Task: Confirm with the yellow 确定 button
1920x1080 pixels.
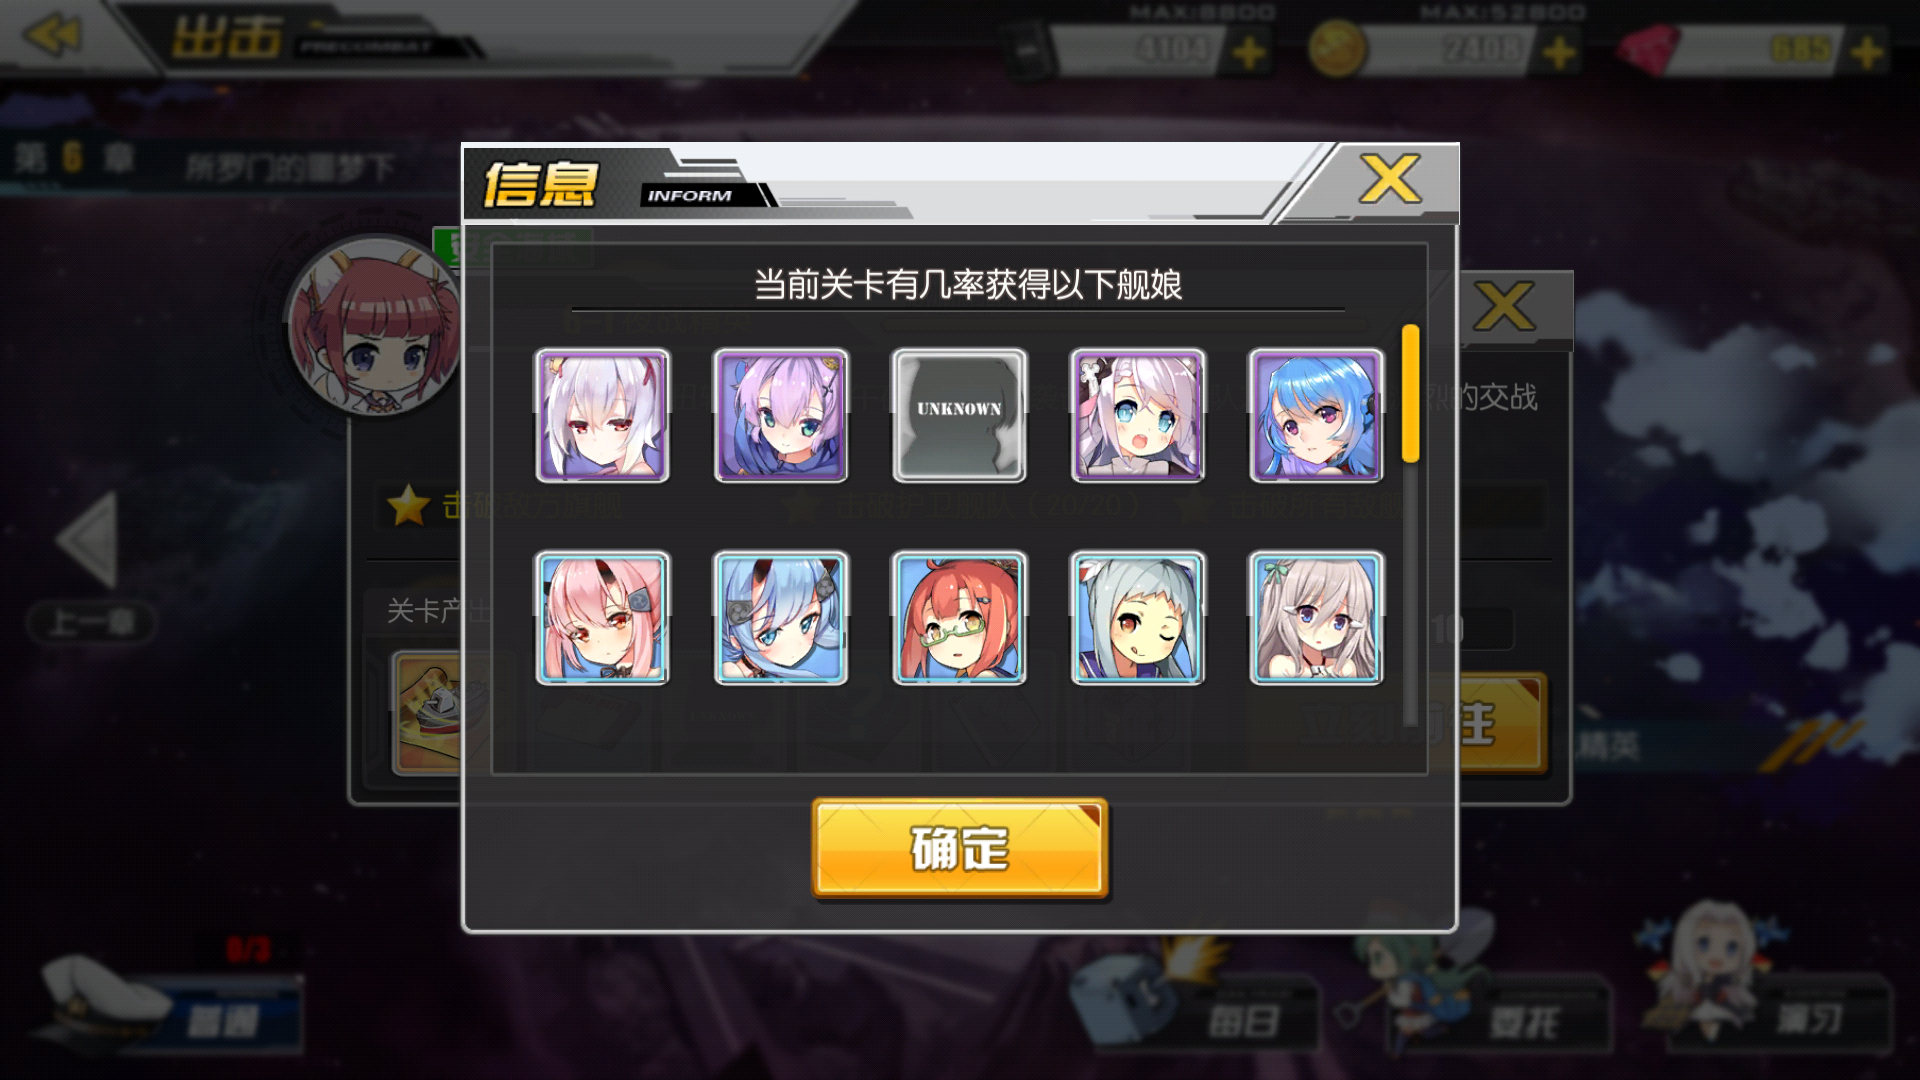Action: pos(960,848)
